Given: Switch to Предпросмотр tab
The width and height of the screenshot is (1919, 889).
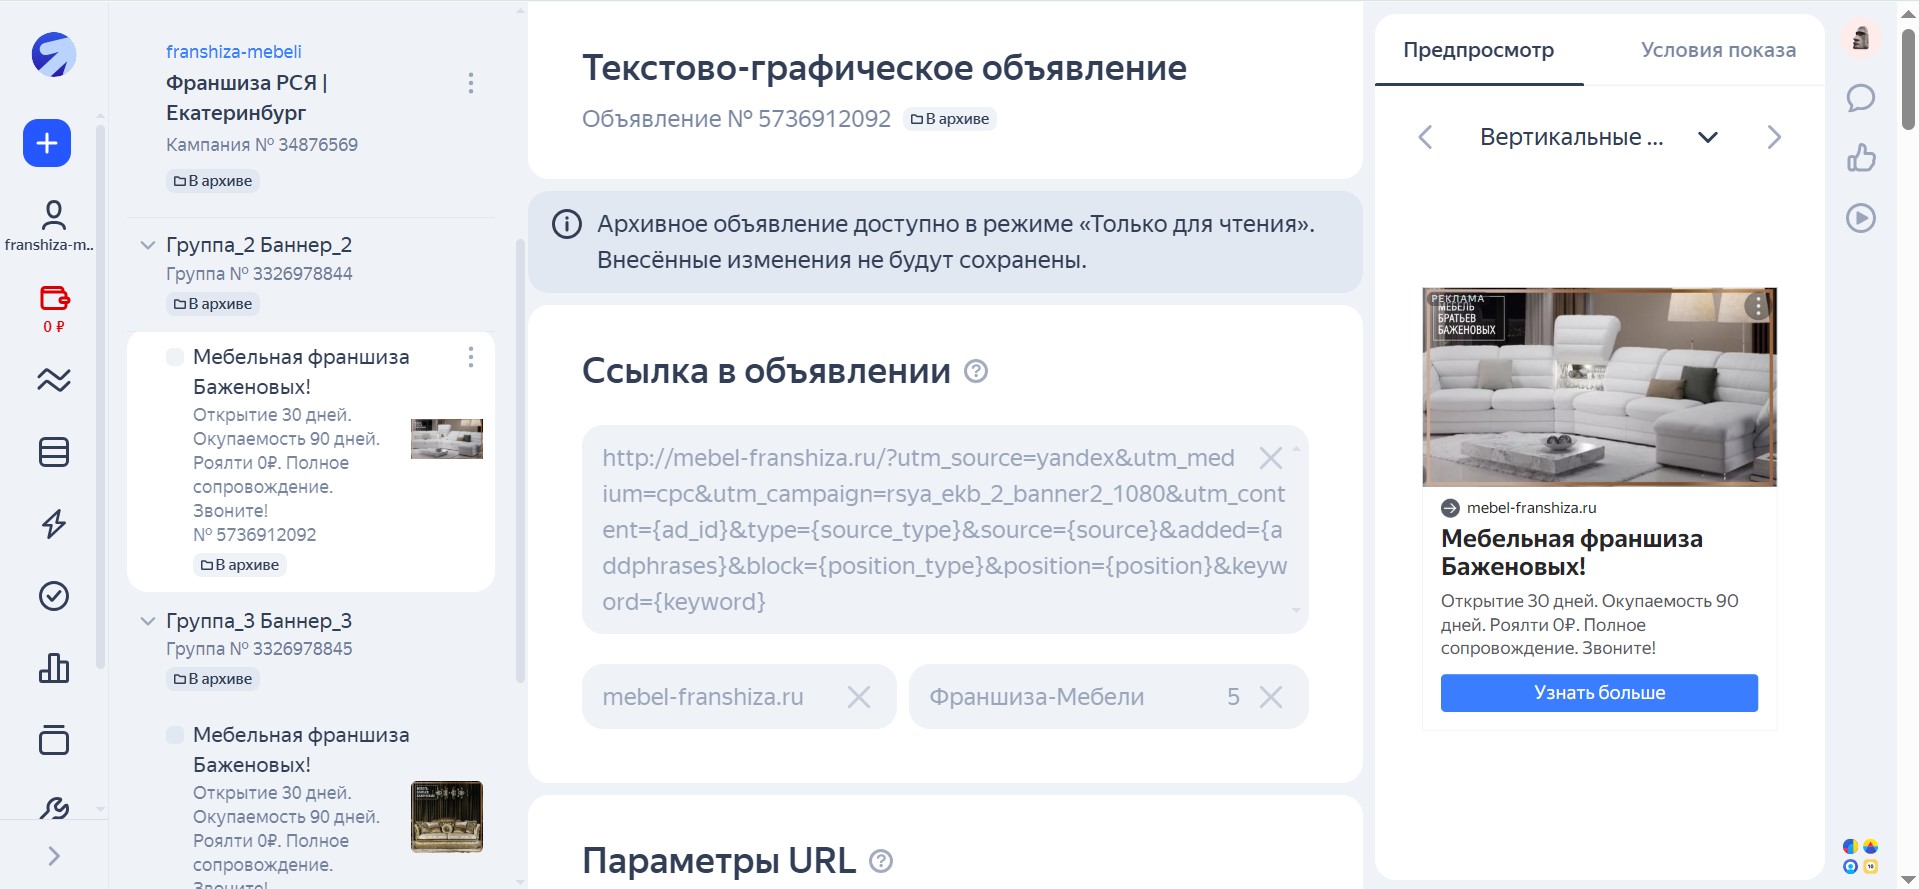Looking at the screenshot, I should 1479,50.
